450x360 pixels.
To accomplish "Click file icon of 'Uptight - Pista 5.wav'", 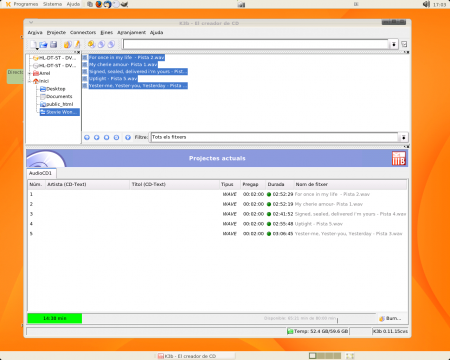I will point(85,79).
